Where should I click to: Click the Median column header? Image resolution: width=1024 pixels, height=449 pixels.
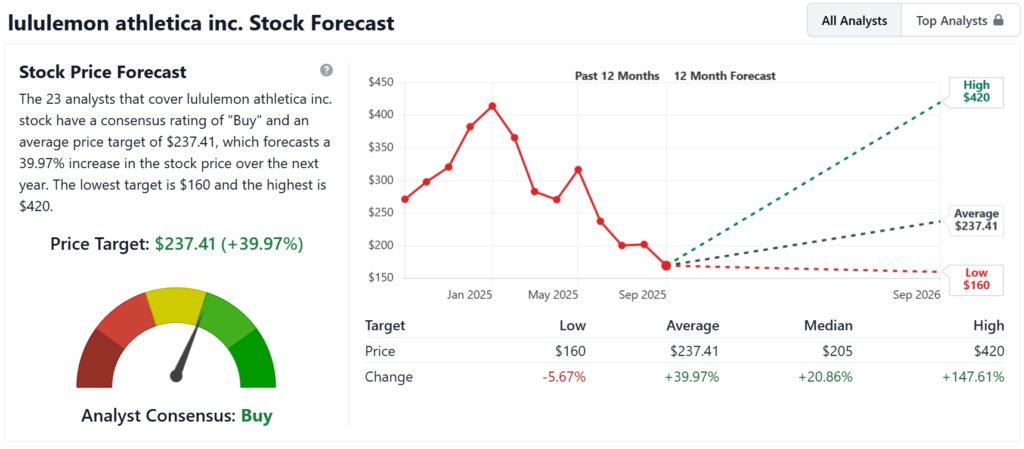(831, 325)
